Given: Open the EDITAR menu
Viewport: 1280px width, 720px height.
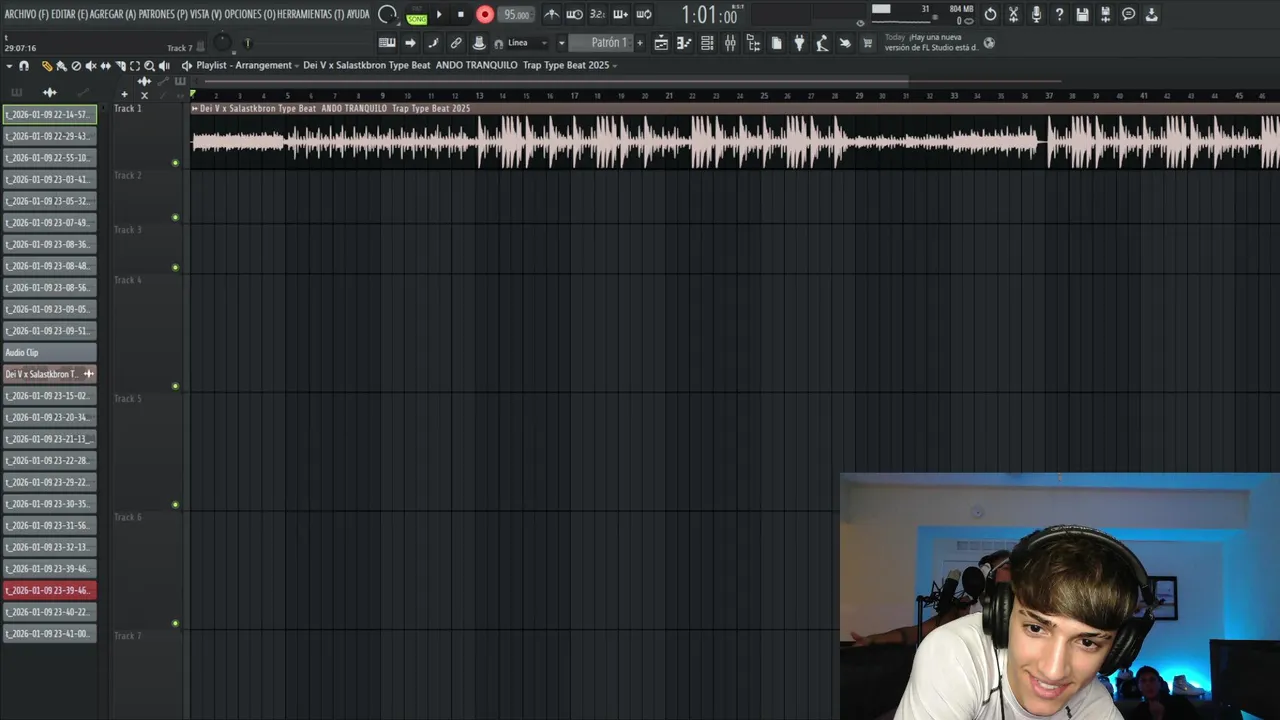Looking at the screenshot, I should 69,14.
